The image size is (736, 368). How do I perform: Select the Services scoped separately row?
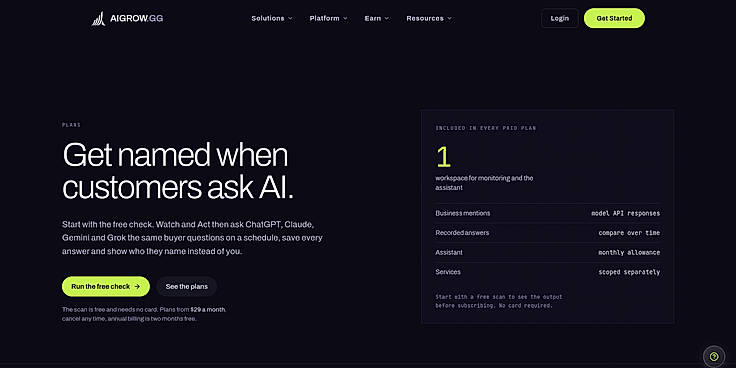[547, 272]
